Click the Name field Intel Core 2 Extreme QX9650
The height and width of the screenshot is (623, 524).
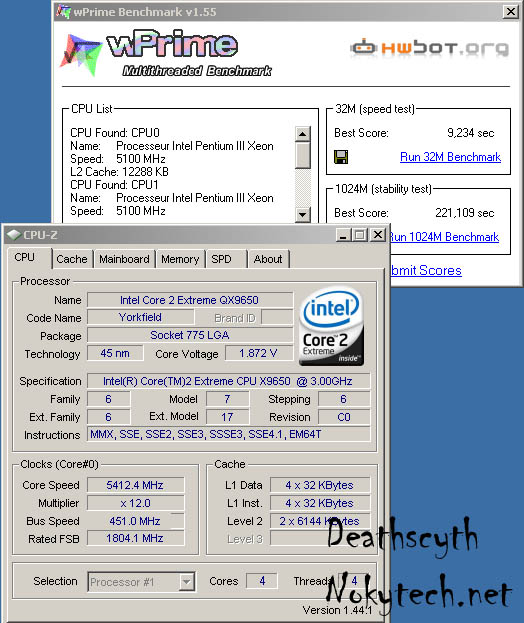pos(190,300)
